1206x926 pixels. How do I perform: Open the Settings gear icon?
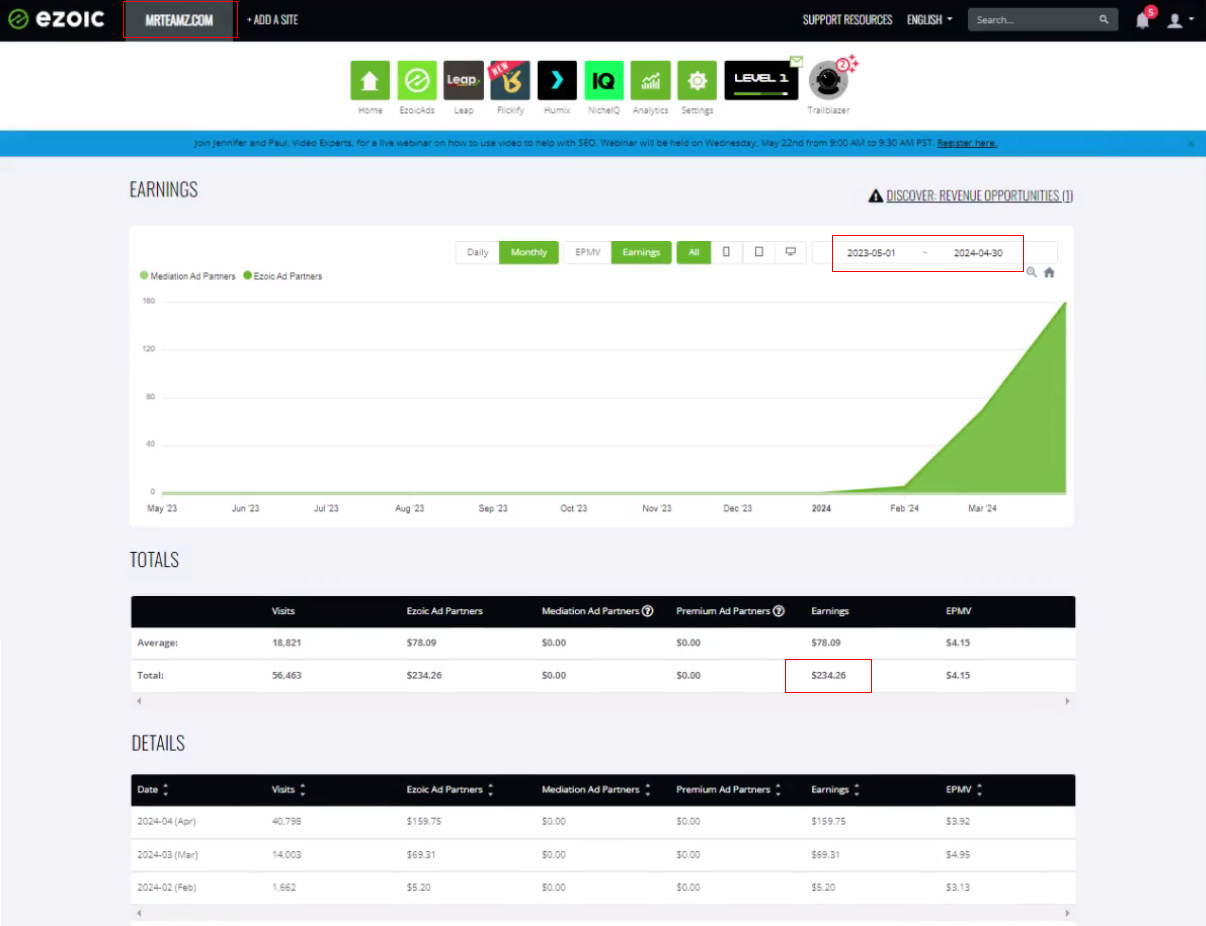[697, 80]
